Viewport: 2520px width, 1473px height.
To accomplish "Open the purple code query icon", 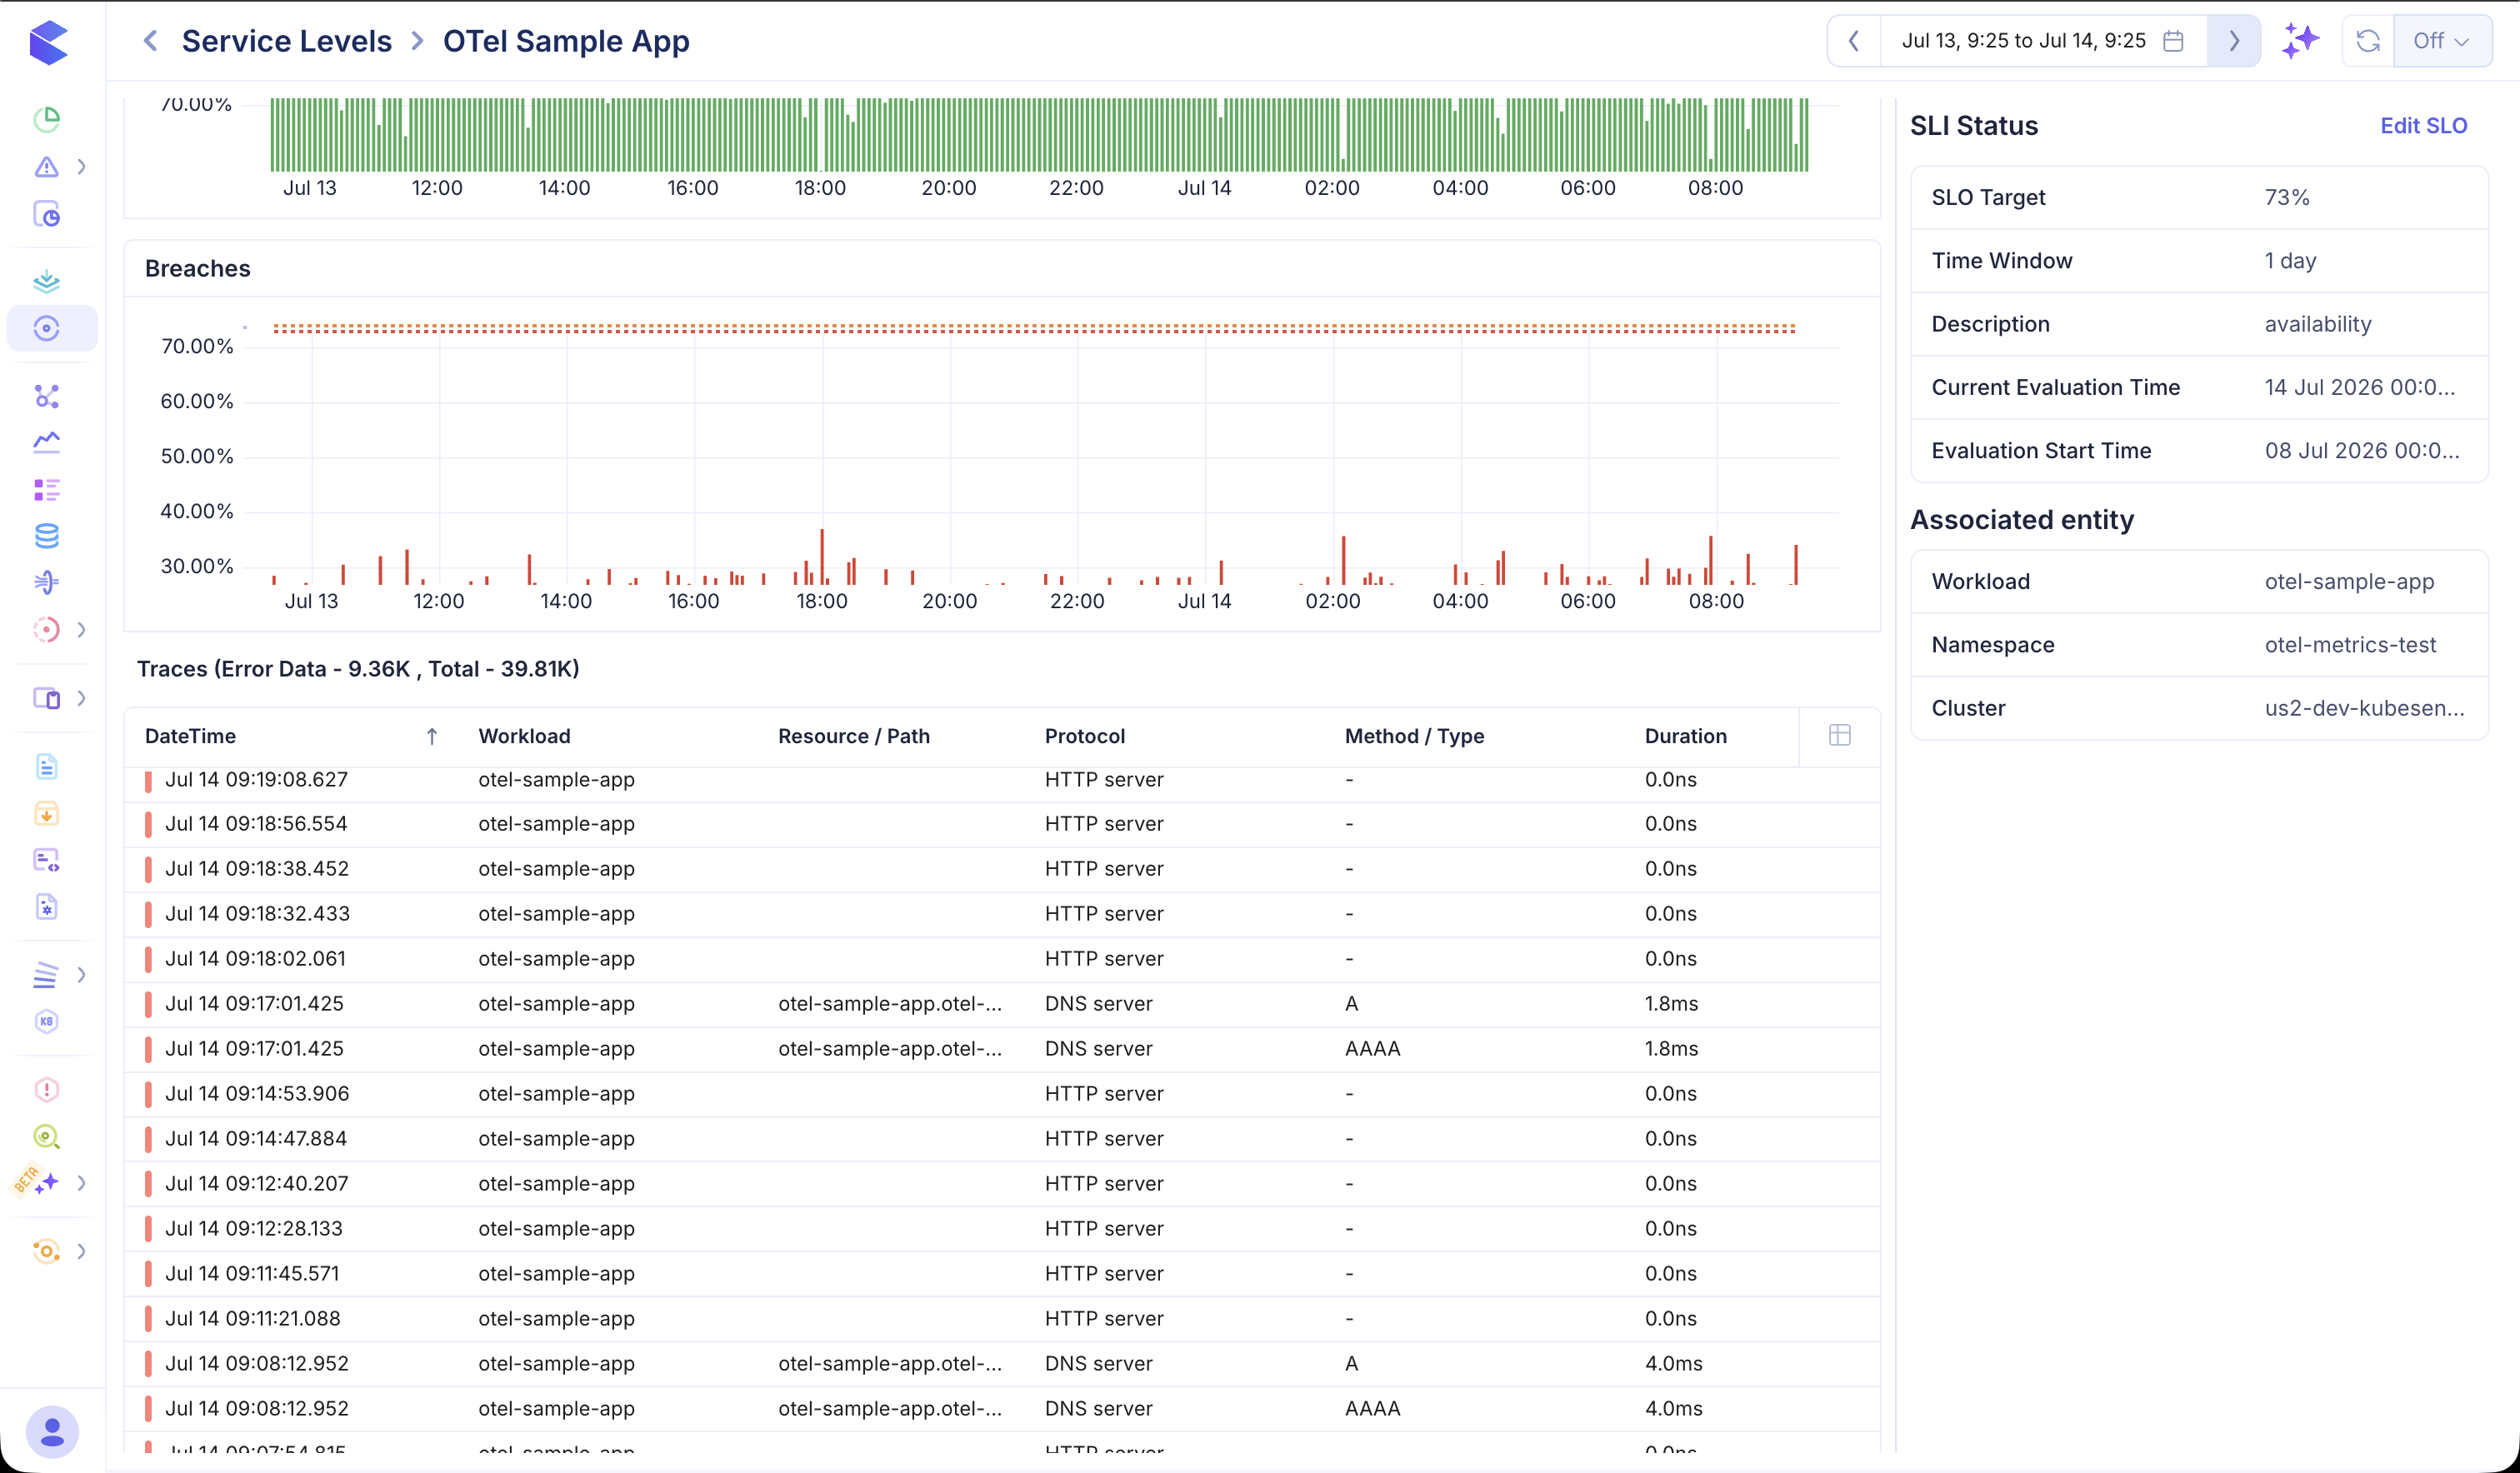I will click(x=46, y=860).
